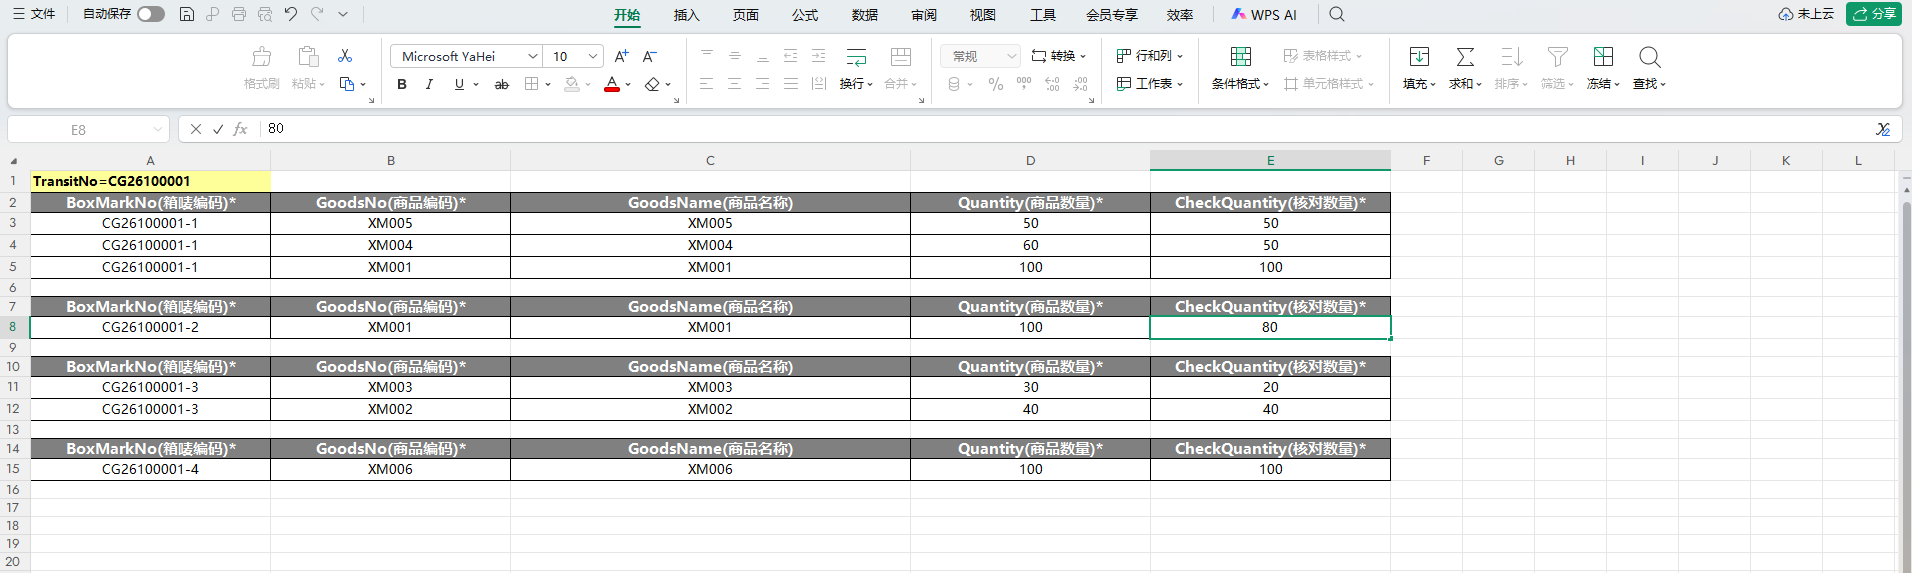This screenshot has width=1912, height=573.
Task: Switch to the 页面 tab
Action: point(746,15)
